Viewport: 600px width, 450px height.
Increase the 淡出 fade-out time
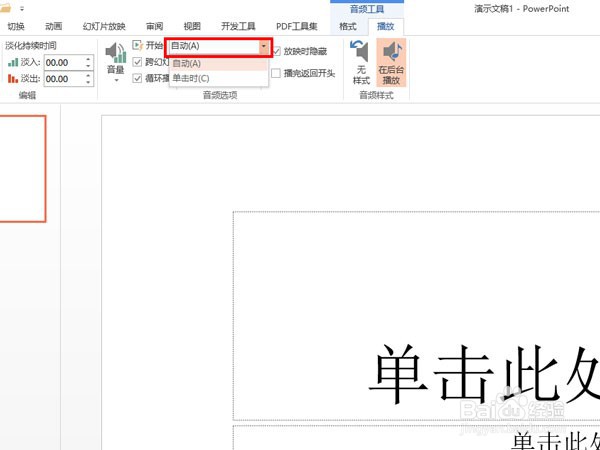(x=88, y=75)
